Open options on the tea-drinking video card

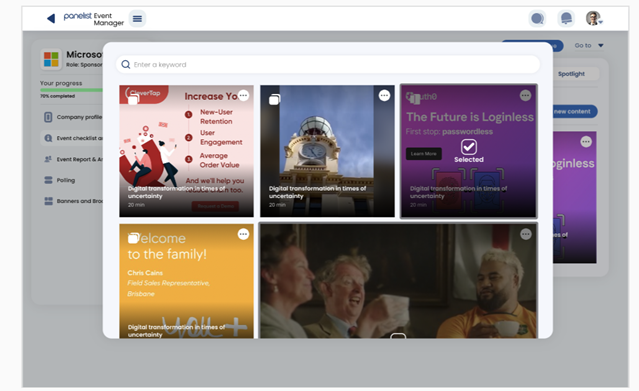[526, 234]
